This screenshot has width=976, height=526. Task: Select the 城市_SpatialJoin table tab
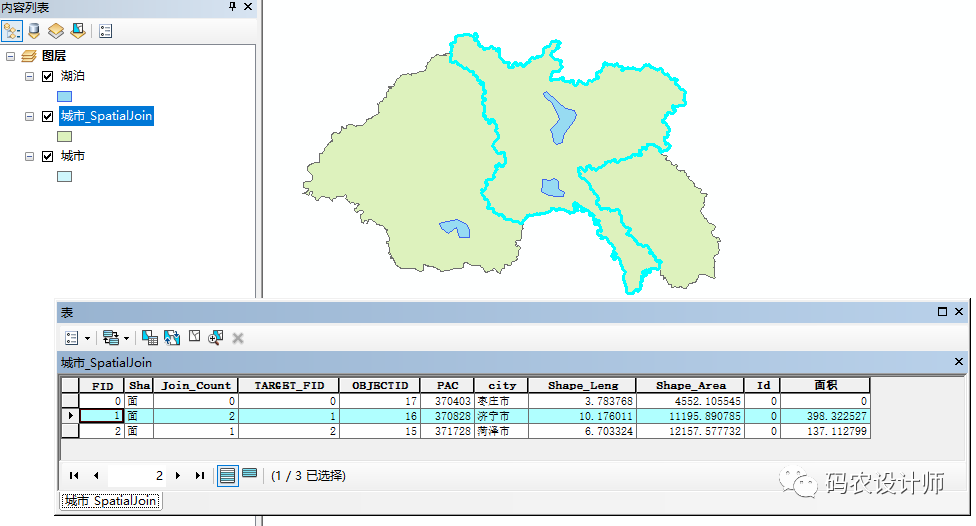point(110,501)
